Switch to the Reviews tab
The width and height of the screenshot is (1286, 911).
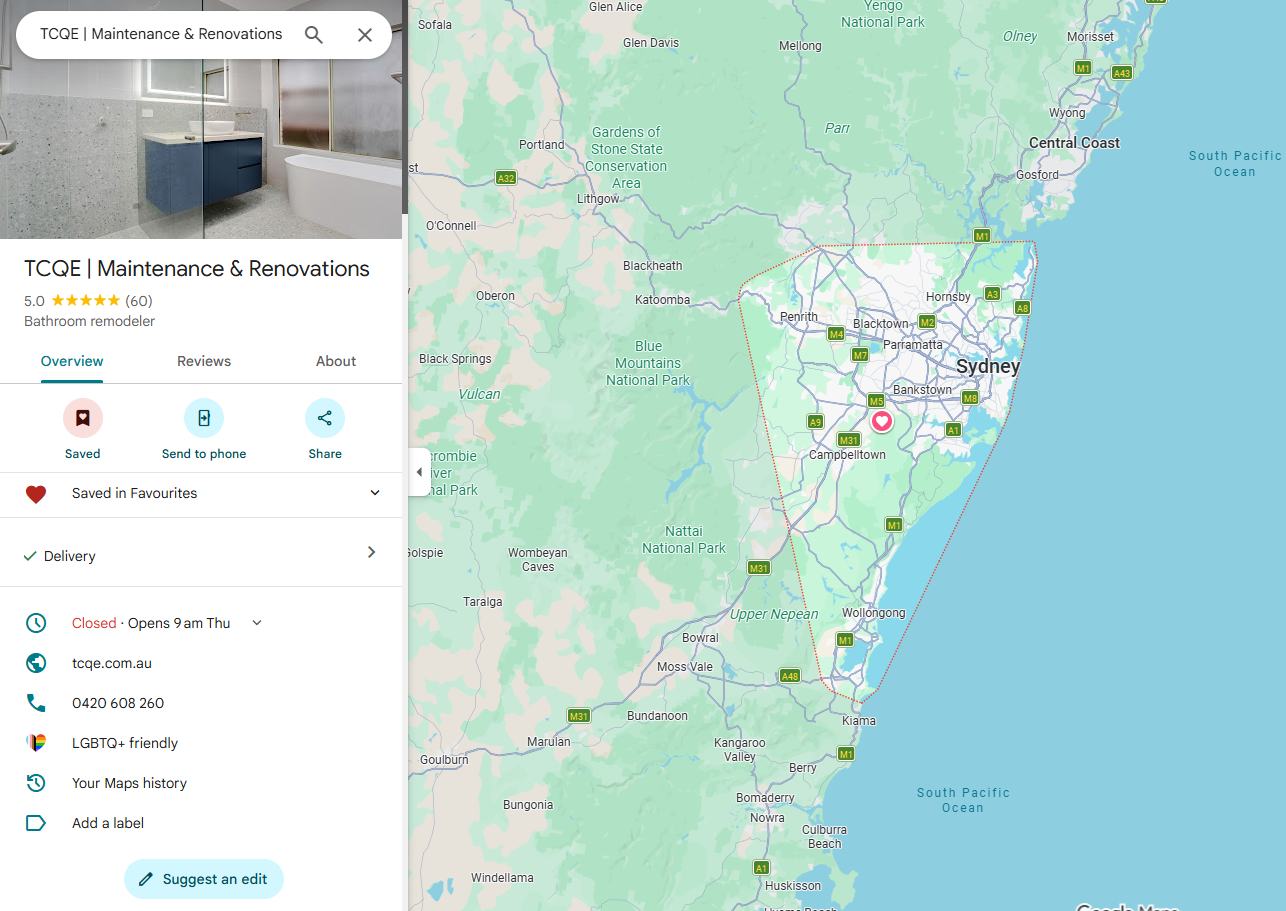[204, 361]
